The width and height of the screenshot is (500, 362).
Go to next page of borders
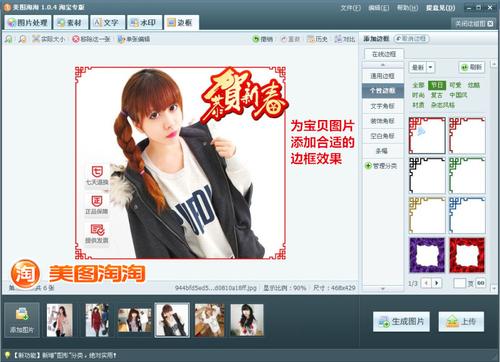[x=437, y=283]
